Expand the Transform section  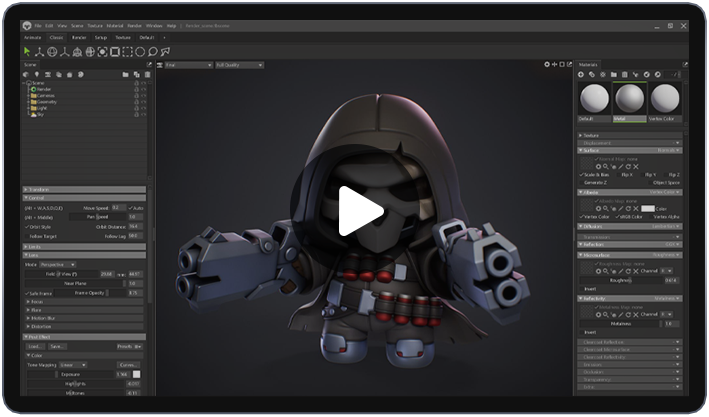pos(84,190)
